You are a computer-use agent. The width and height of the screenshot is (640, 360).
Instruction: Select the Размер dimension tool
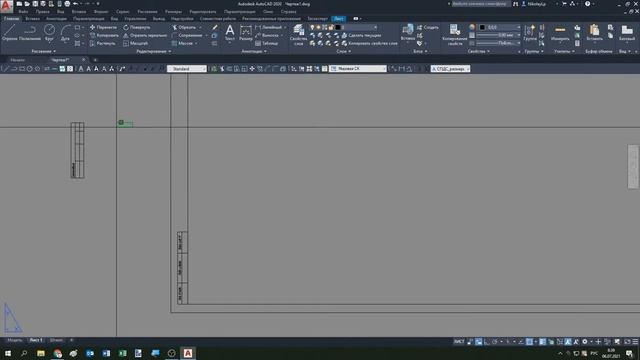(246, 33)
